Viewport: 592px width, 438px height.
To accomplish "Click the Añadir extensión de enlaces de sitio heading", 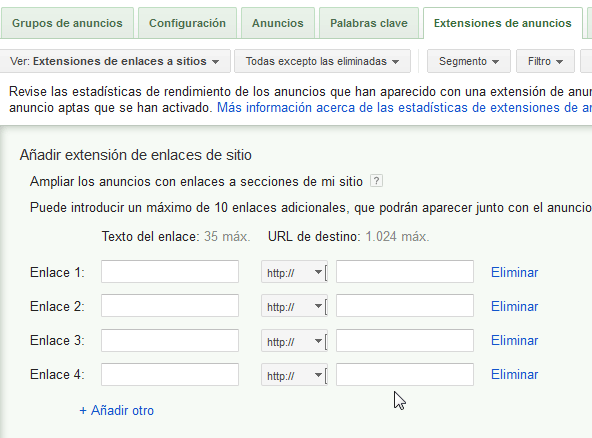I will pos(136,155).
